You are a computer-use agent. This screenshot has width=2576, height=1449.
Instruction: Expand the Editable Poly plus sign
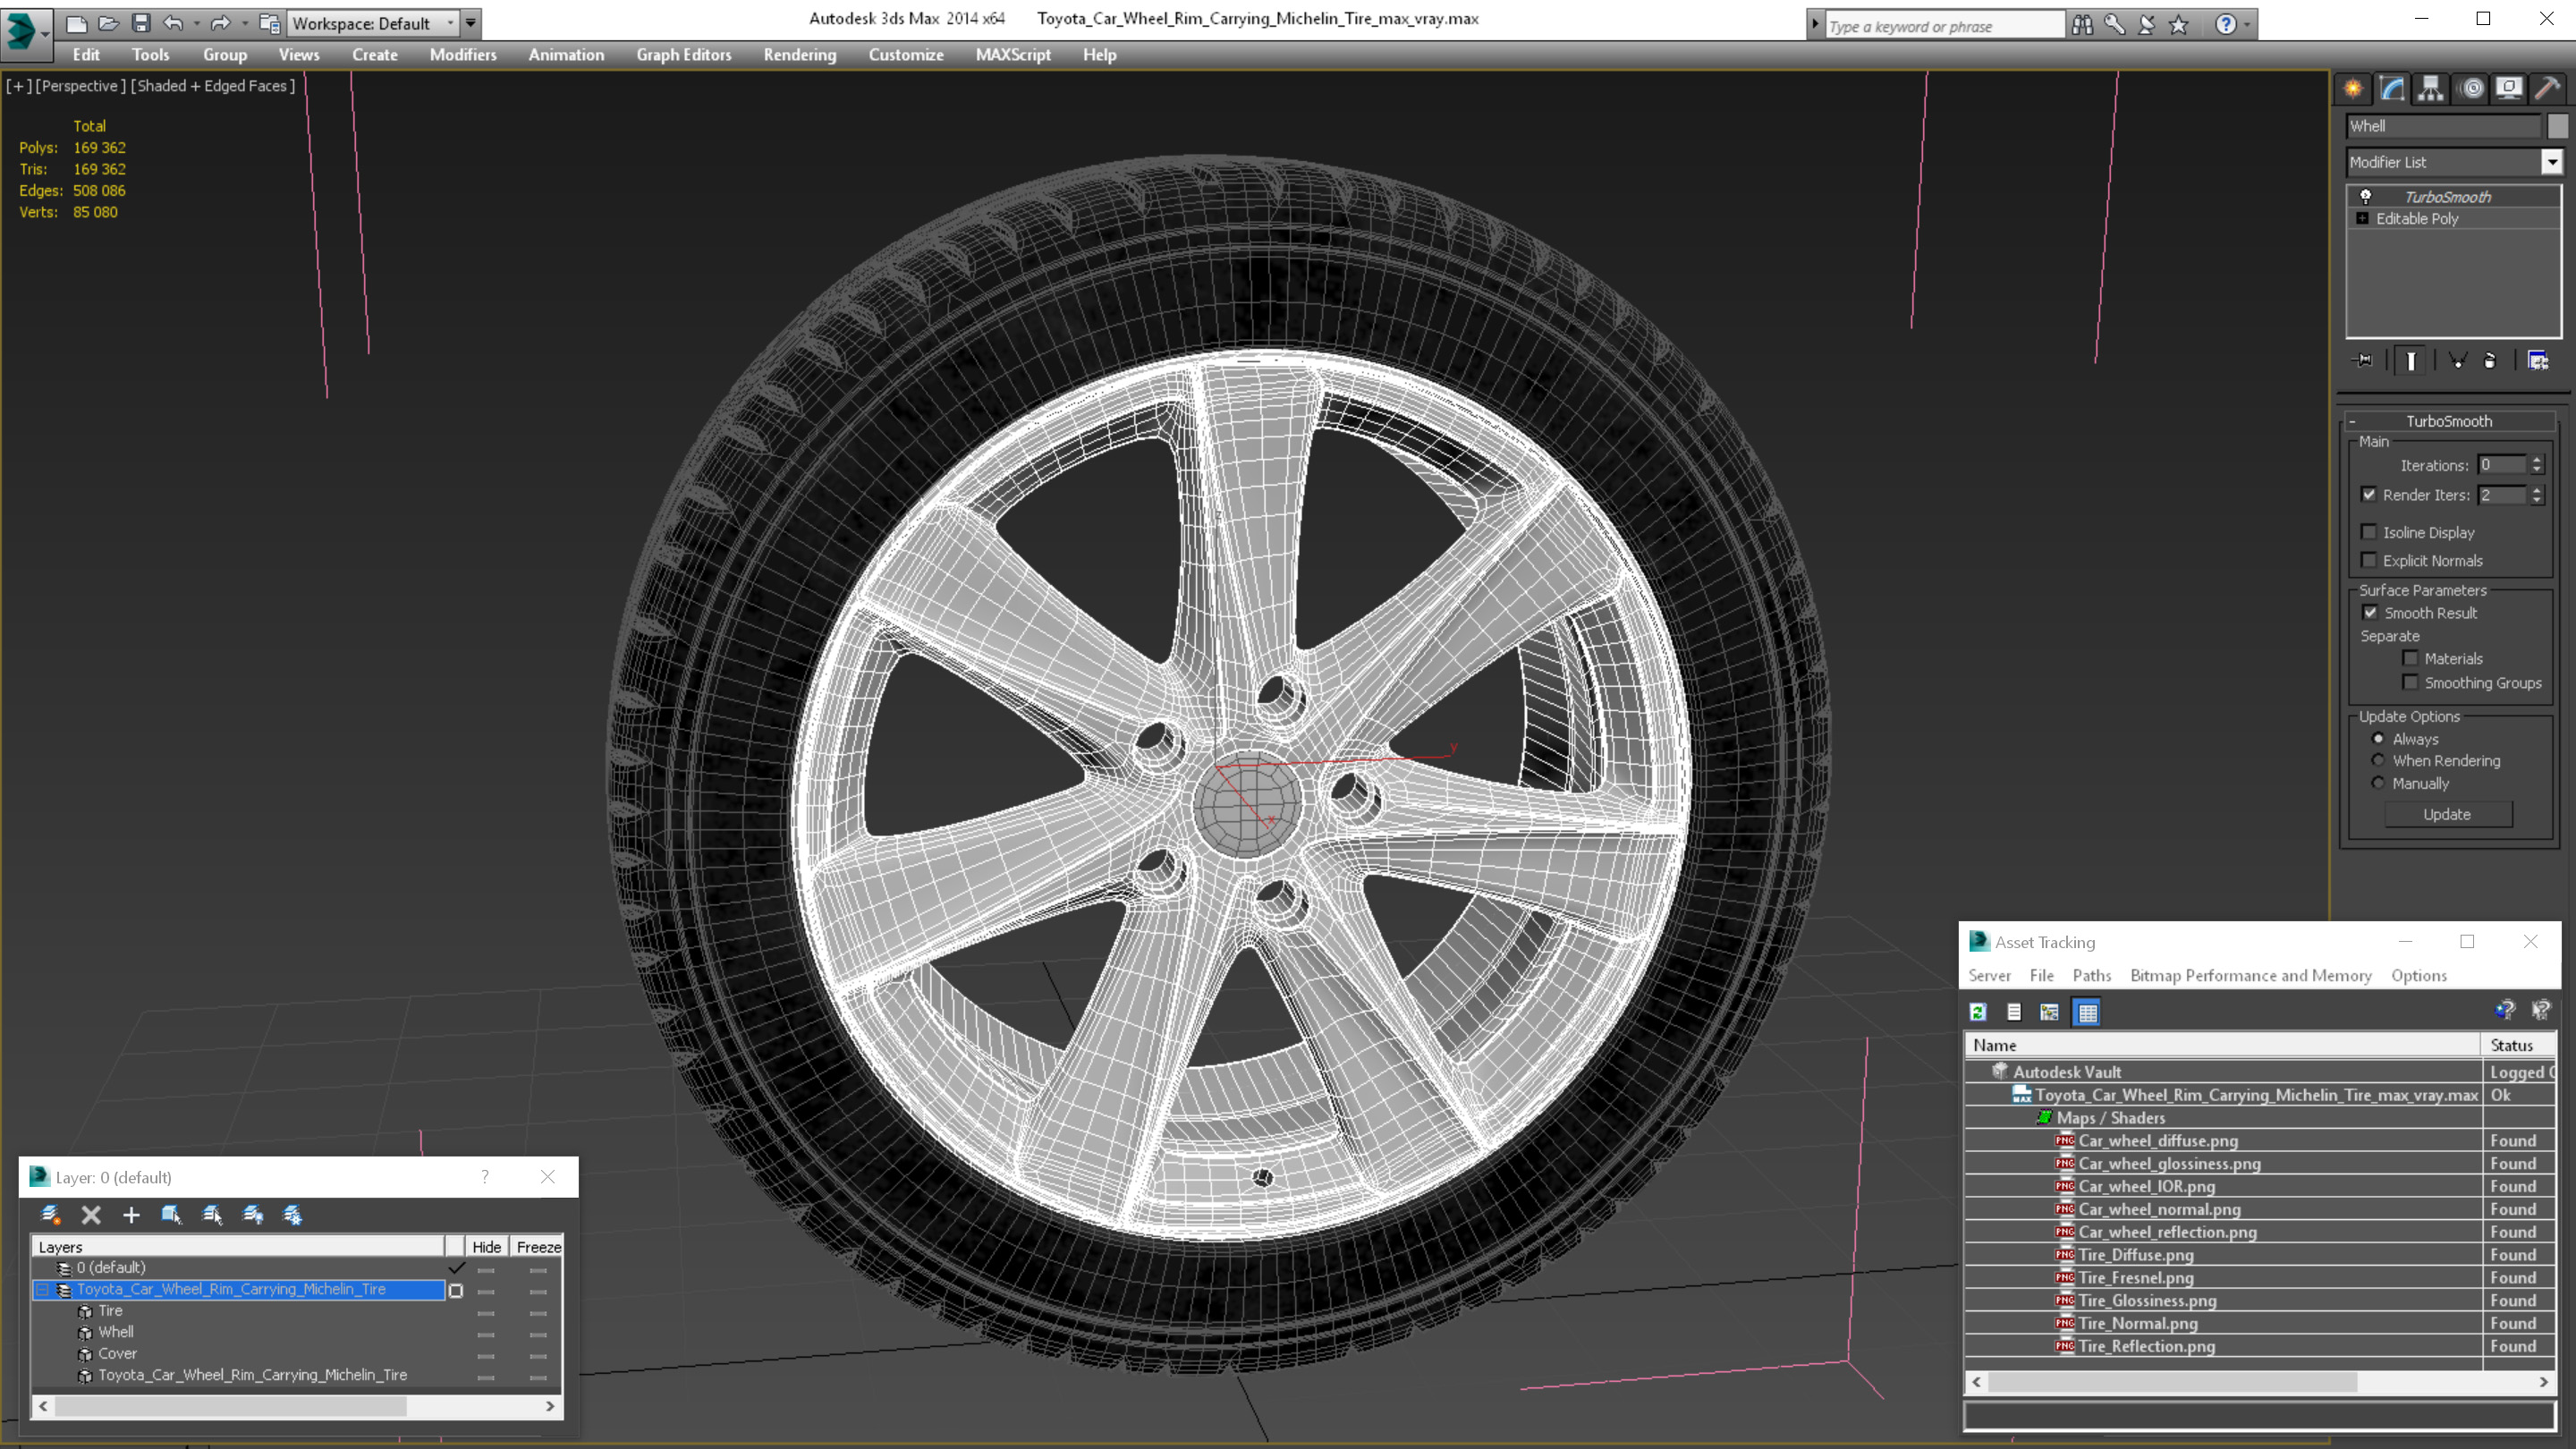(x=2363, y=219)
